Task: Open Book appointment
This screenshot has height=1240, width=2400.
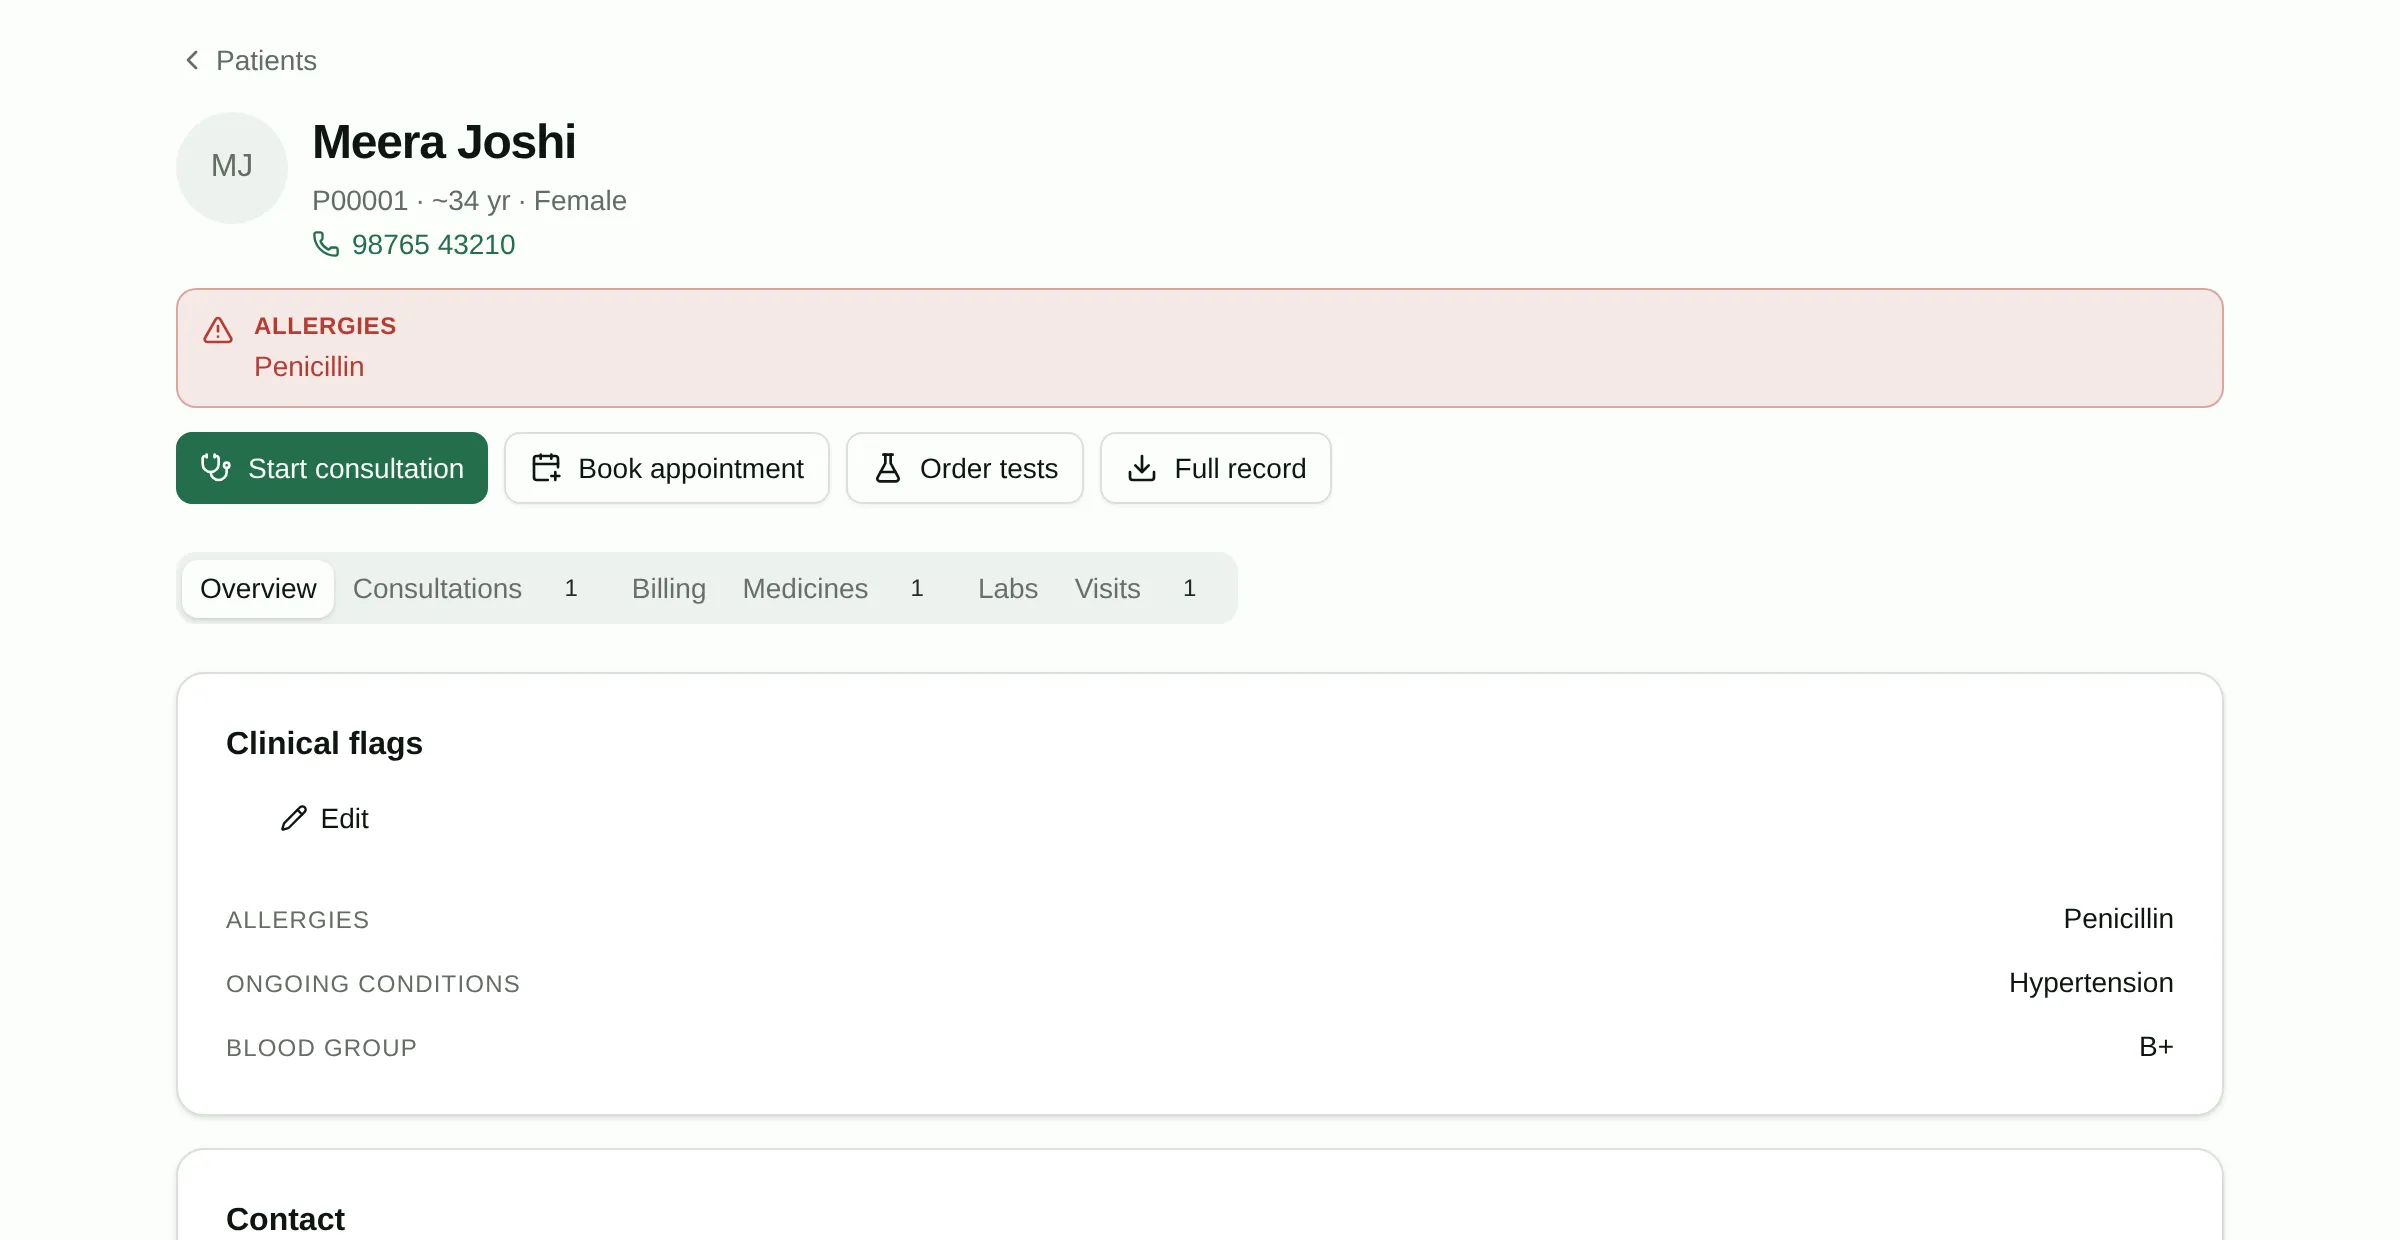Action: [x=667, y=468]
